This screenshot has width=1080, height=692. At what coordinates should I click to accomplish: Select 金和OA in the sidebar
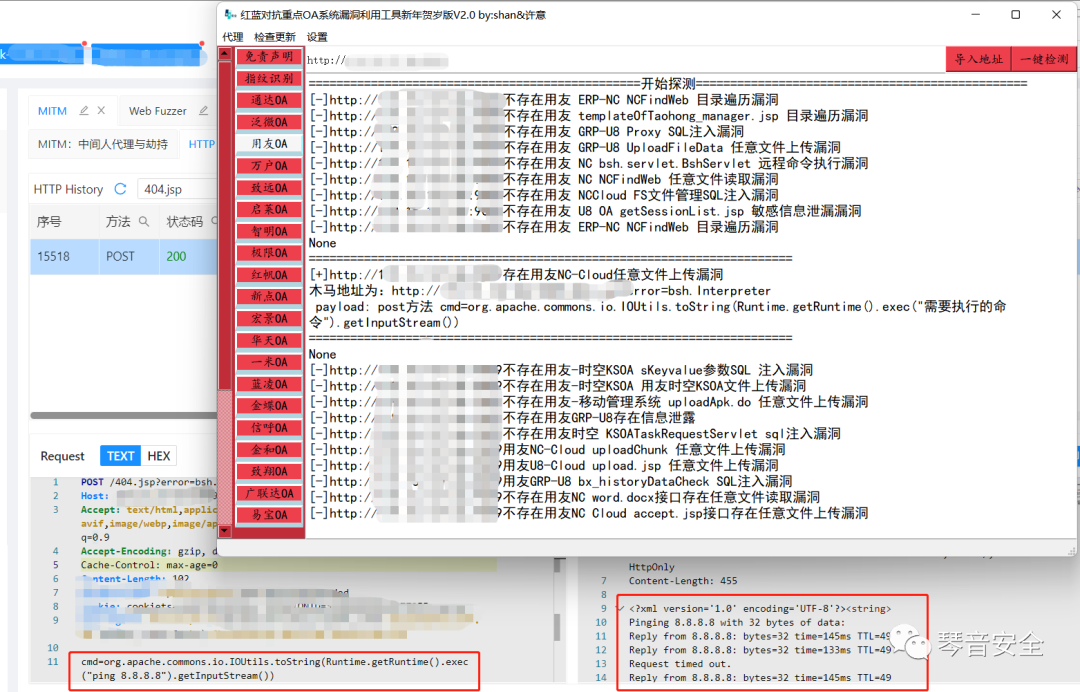pos(269,450)
